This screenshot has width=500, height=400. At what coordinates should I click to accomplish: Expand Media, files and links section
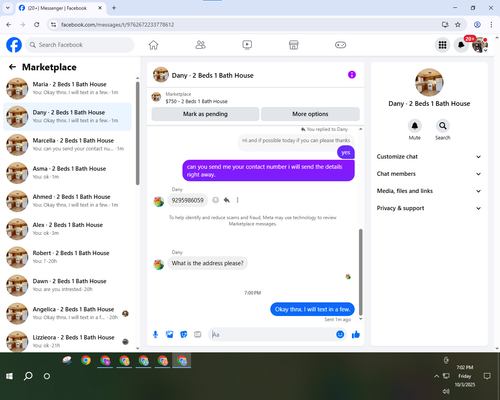tap(429, 191)
